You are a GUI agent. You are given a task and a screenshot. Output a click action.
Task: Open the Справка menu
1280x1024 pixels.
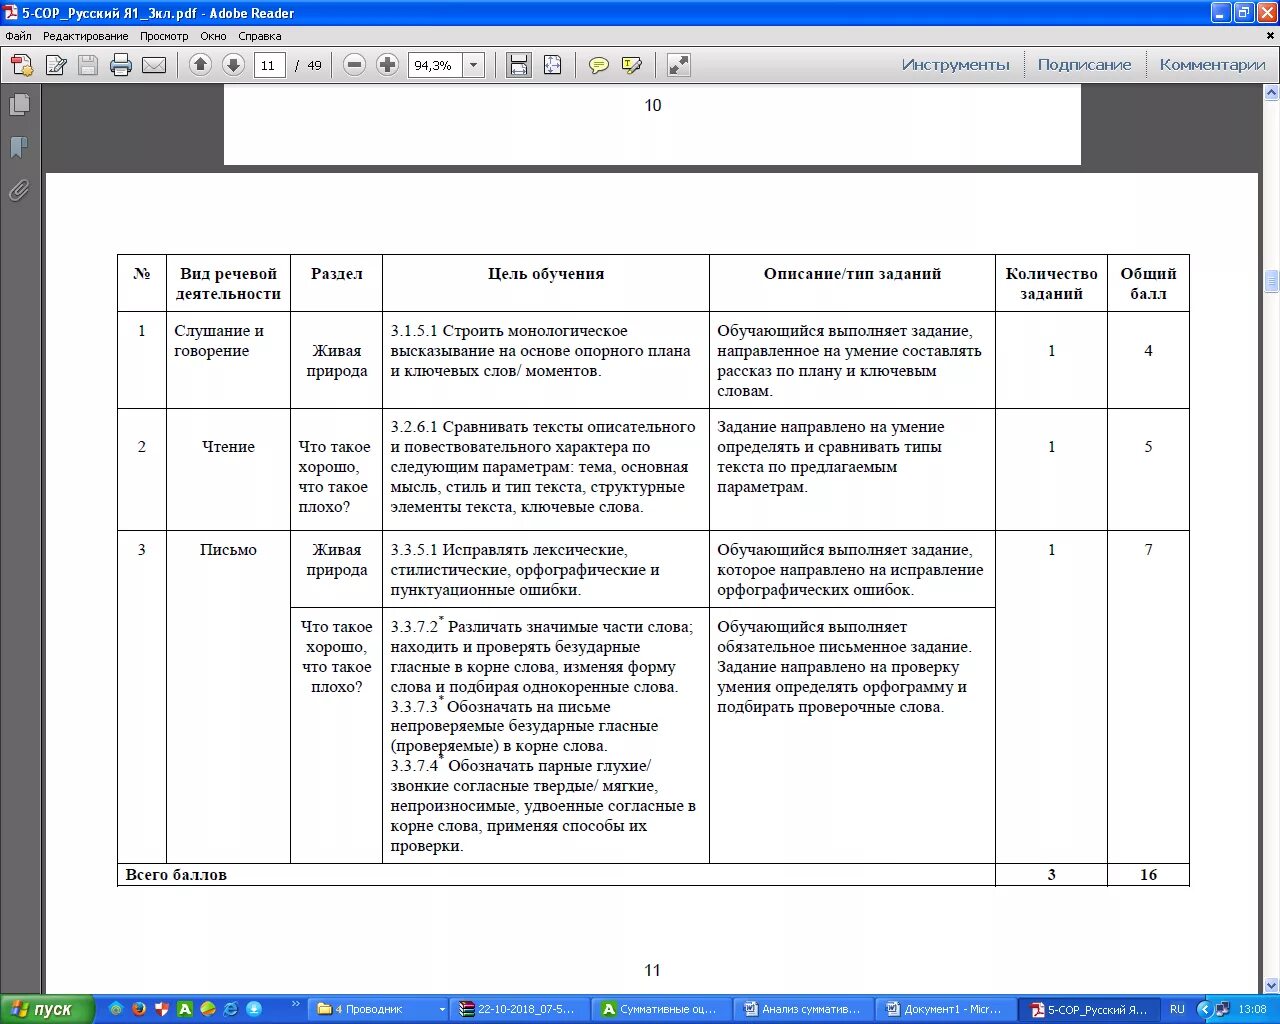pos(260,36)
